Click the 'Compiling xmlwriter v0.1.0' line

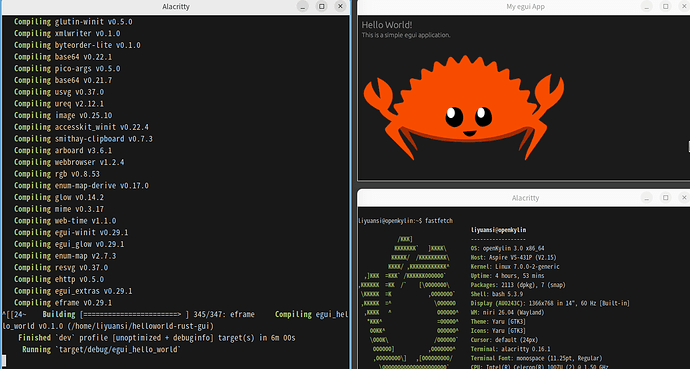tap(67, 33)
